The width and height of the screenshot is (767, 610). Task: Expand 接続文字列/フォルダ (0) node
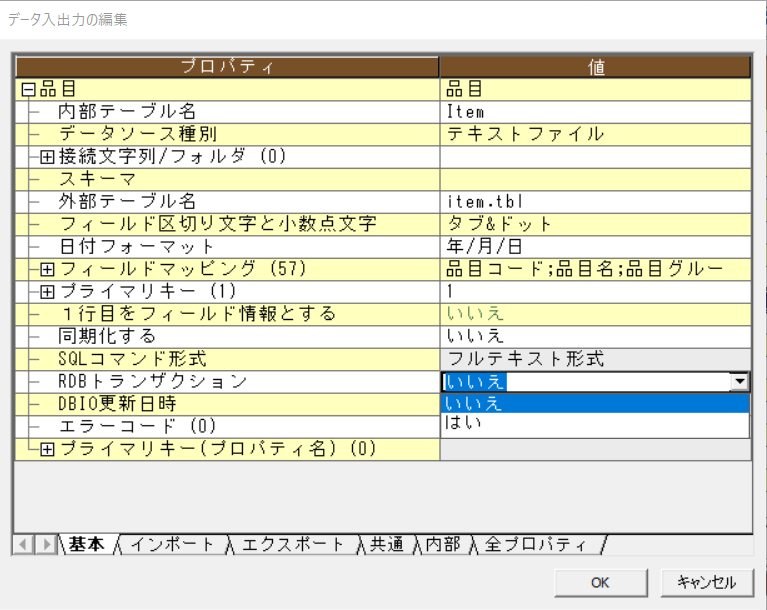(x=47, y=157)
